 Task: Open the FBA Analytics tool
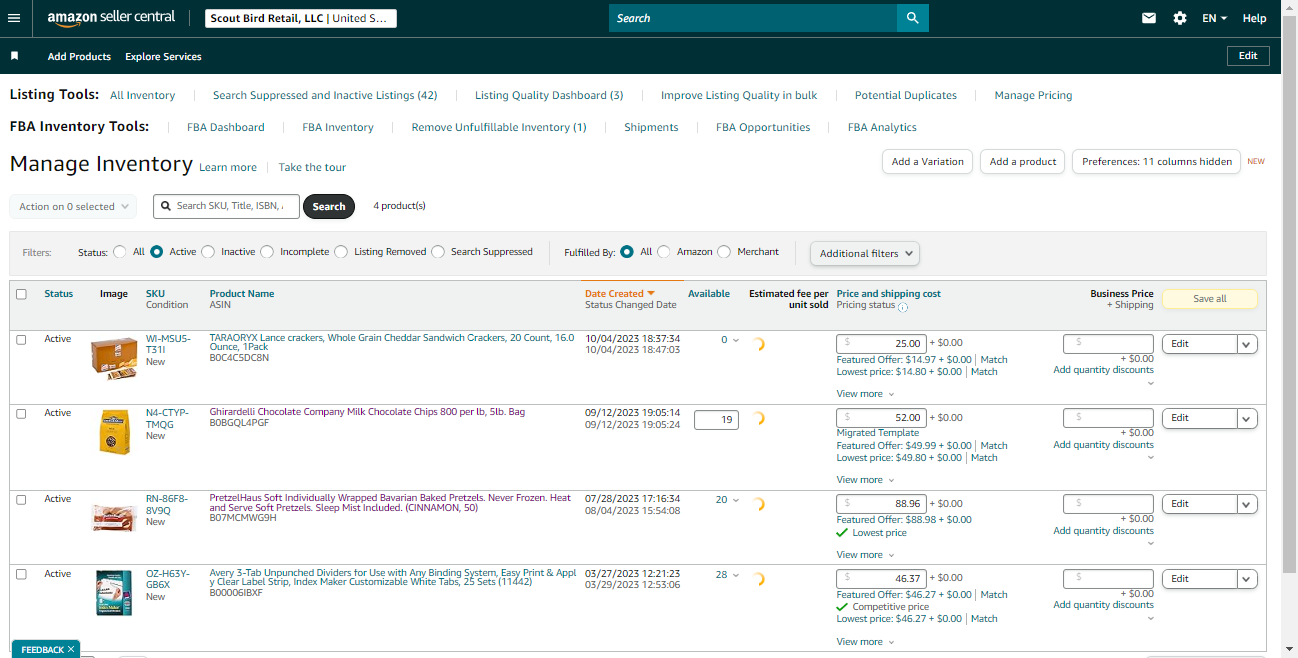click(882, 127)
